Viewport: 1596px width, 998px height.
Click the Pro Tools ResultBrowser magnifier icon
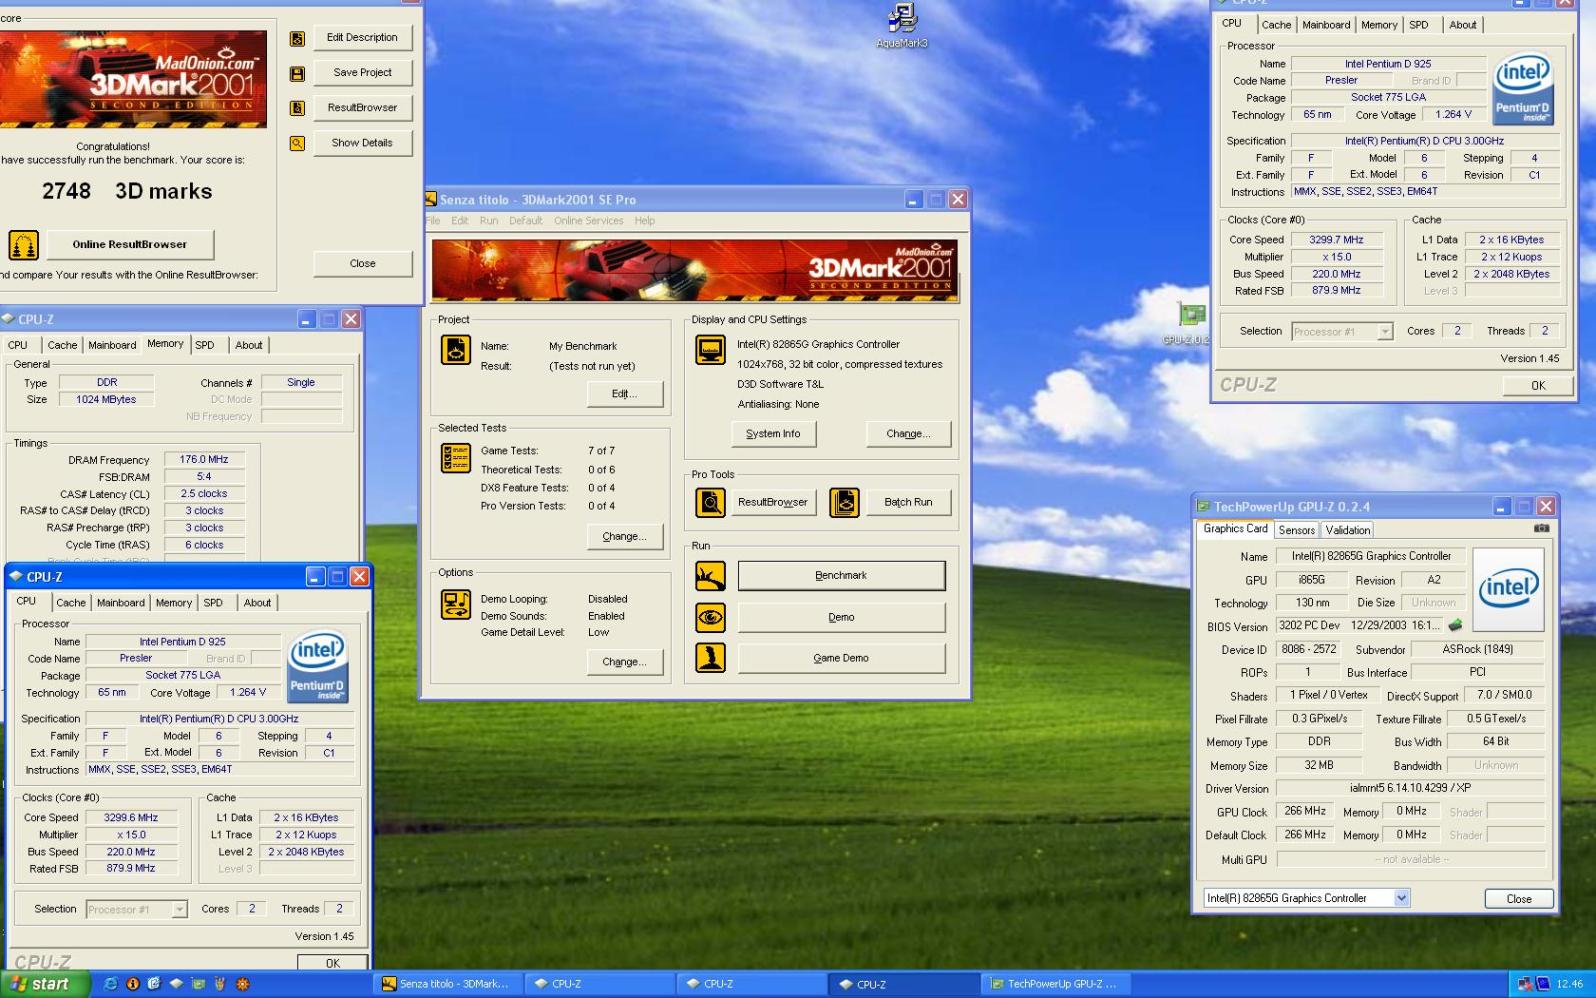[x=710, y=502]
